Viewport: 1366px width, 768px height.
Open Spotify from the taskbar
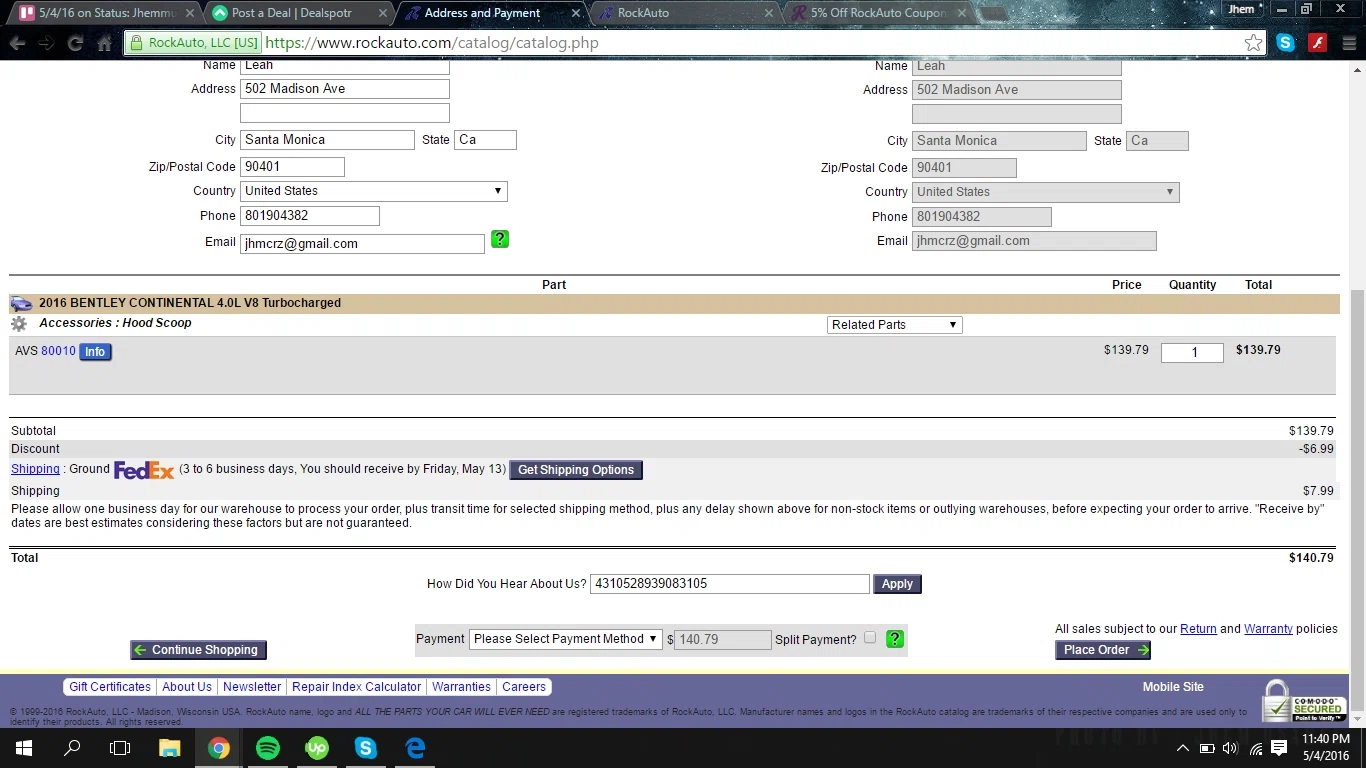coord(267,748)
